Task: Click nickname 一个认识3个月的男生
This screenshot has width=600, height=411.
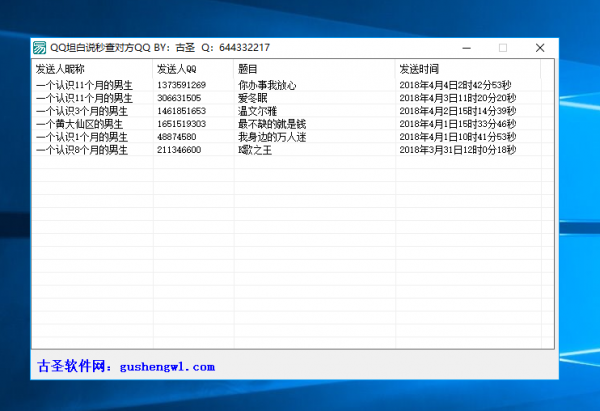Action: 82,111
